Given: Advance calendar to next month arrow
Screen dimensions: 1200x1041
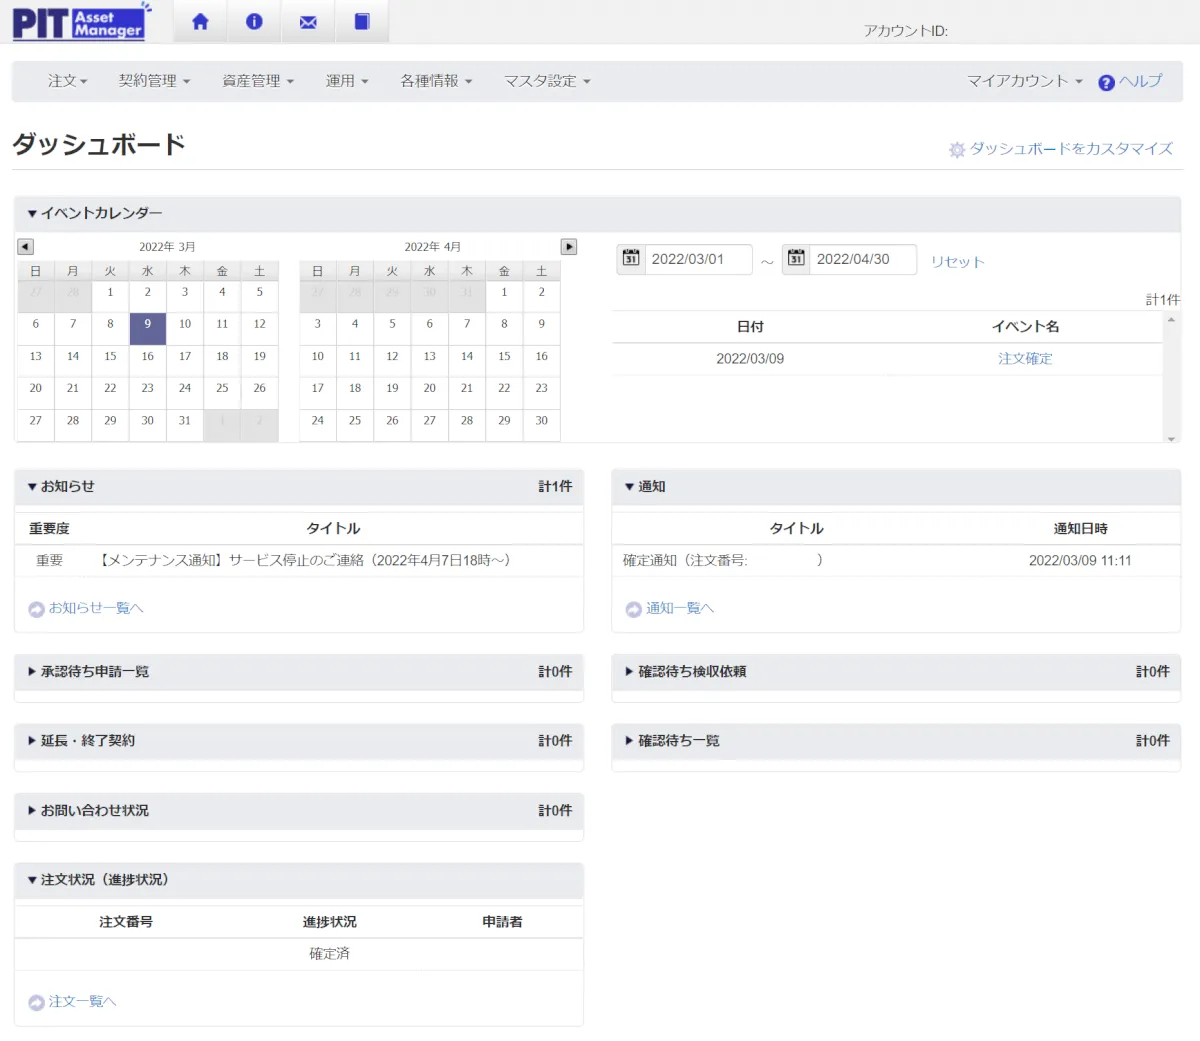Looking at the screenshot, I should click(x=569, y=247).
